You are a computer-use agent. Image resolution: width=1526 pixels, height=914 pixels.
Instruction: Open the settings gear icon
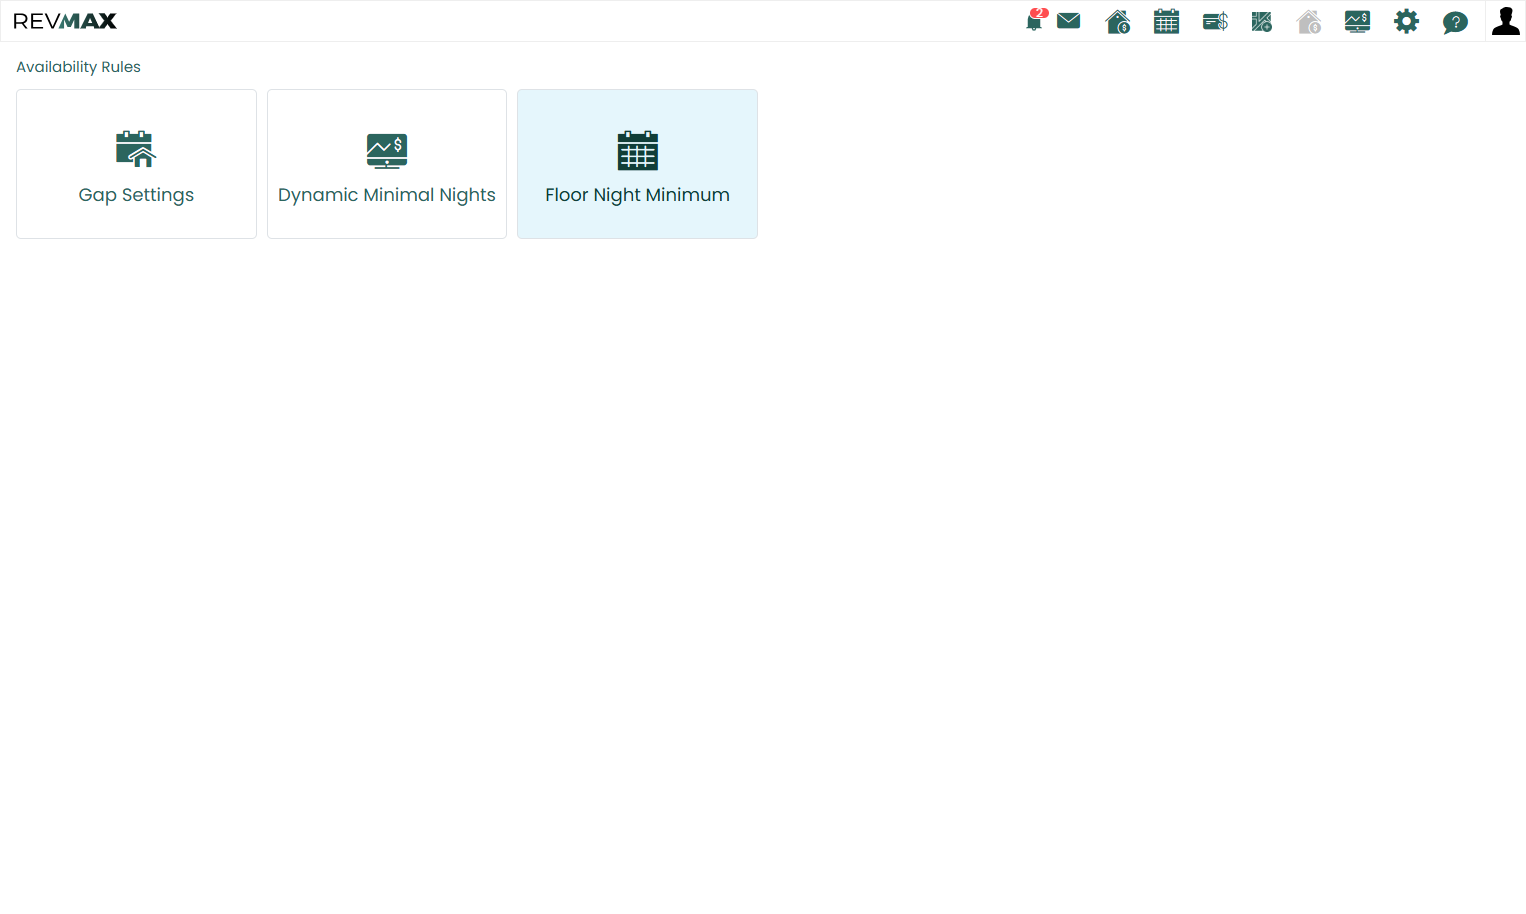[1406, 21]
